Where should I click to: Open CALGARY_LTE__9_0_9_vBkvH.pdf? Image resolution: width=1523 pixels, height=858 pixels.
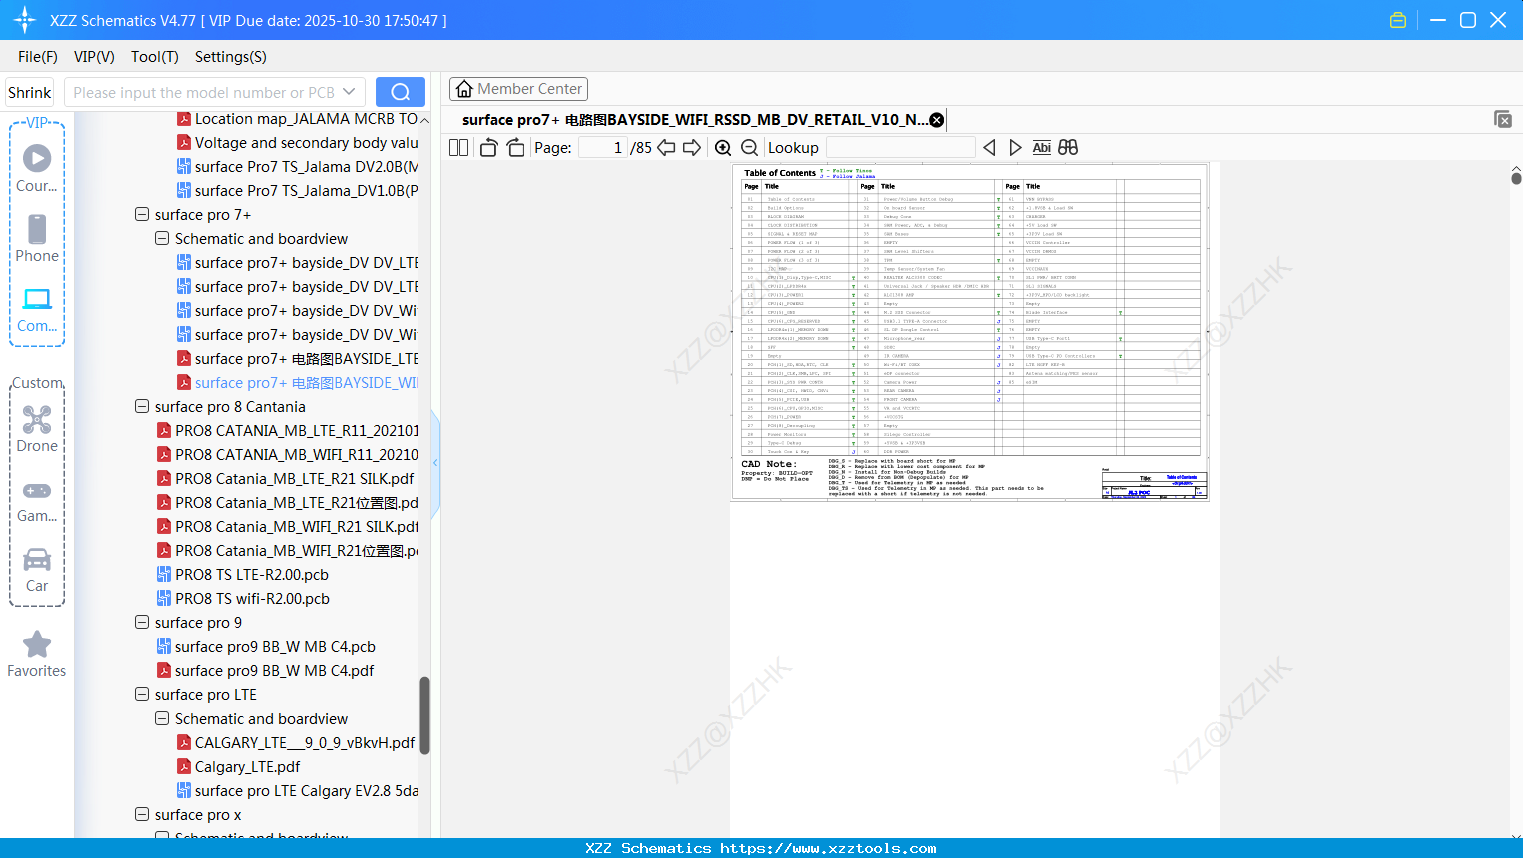tap(296, 742)
